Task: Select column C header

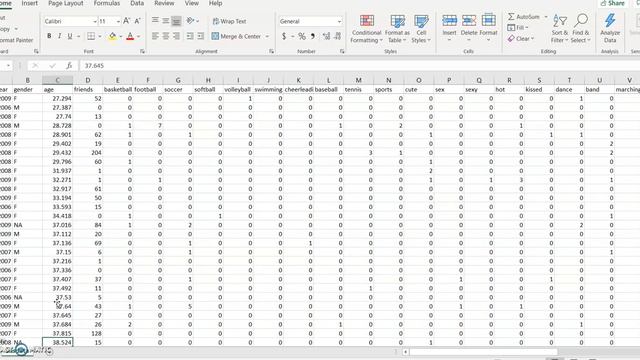Action: 58,80
